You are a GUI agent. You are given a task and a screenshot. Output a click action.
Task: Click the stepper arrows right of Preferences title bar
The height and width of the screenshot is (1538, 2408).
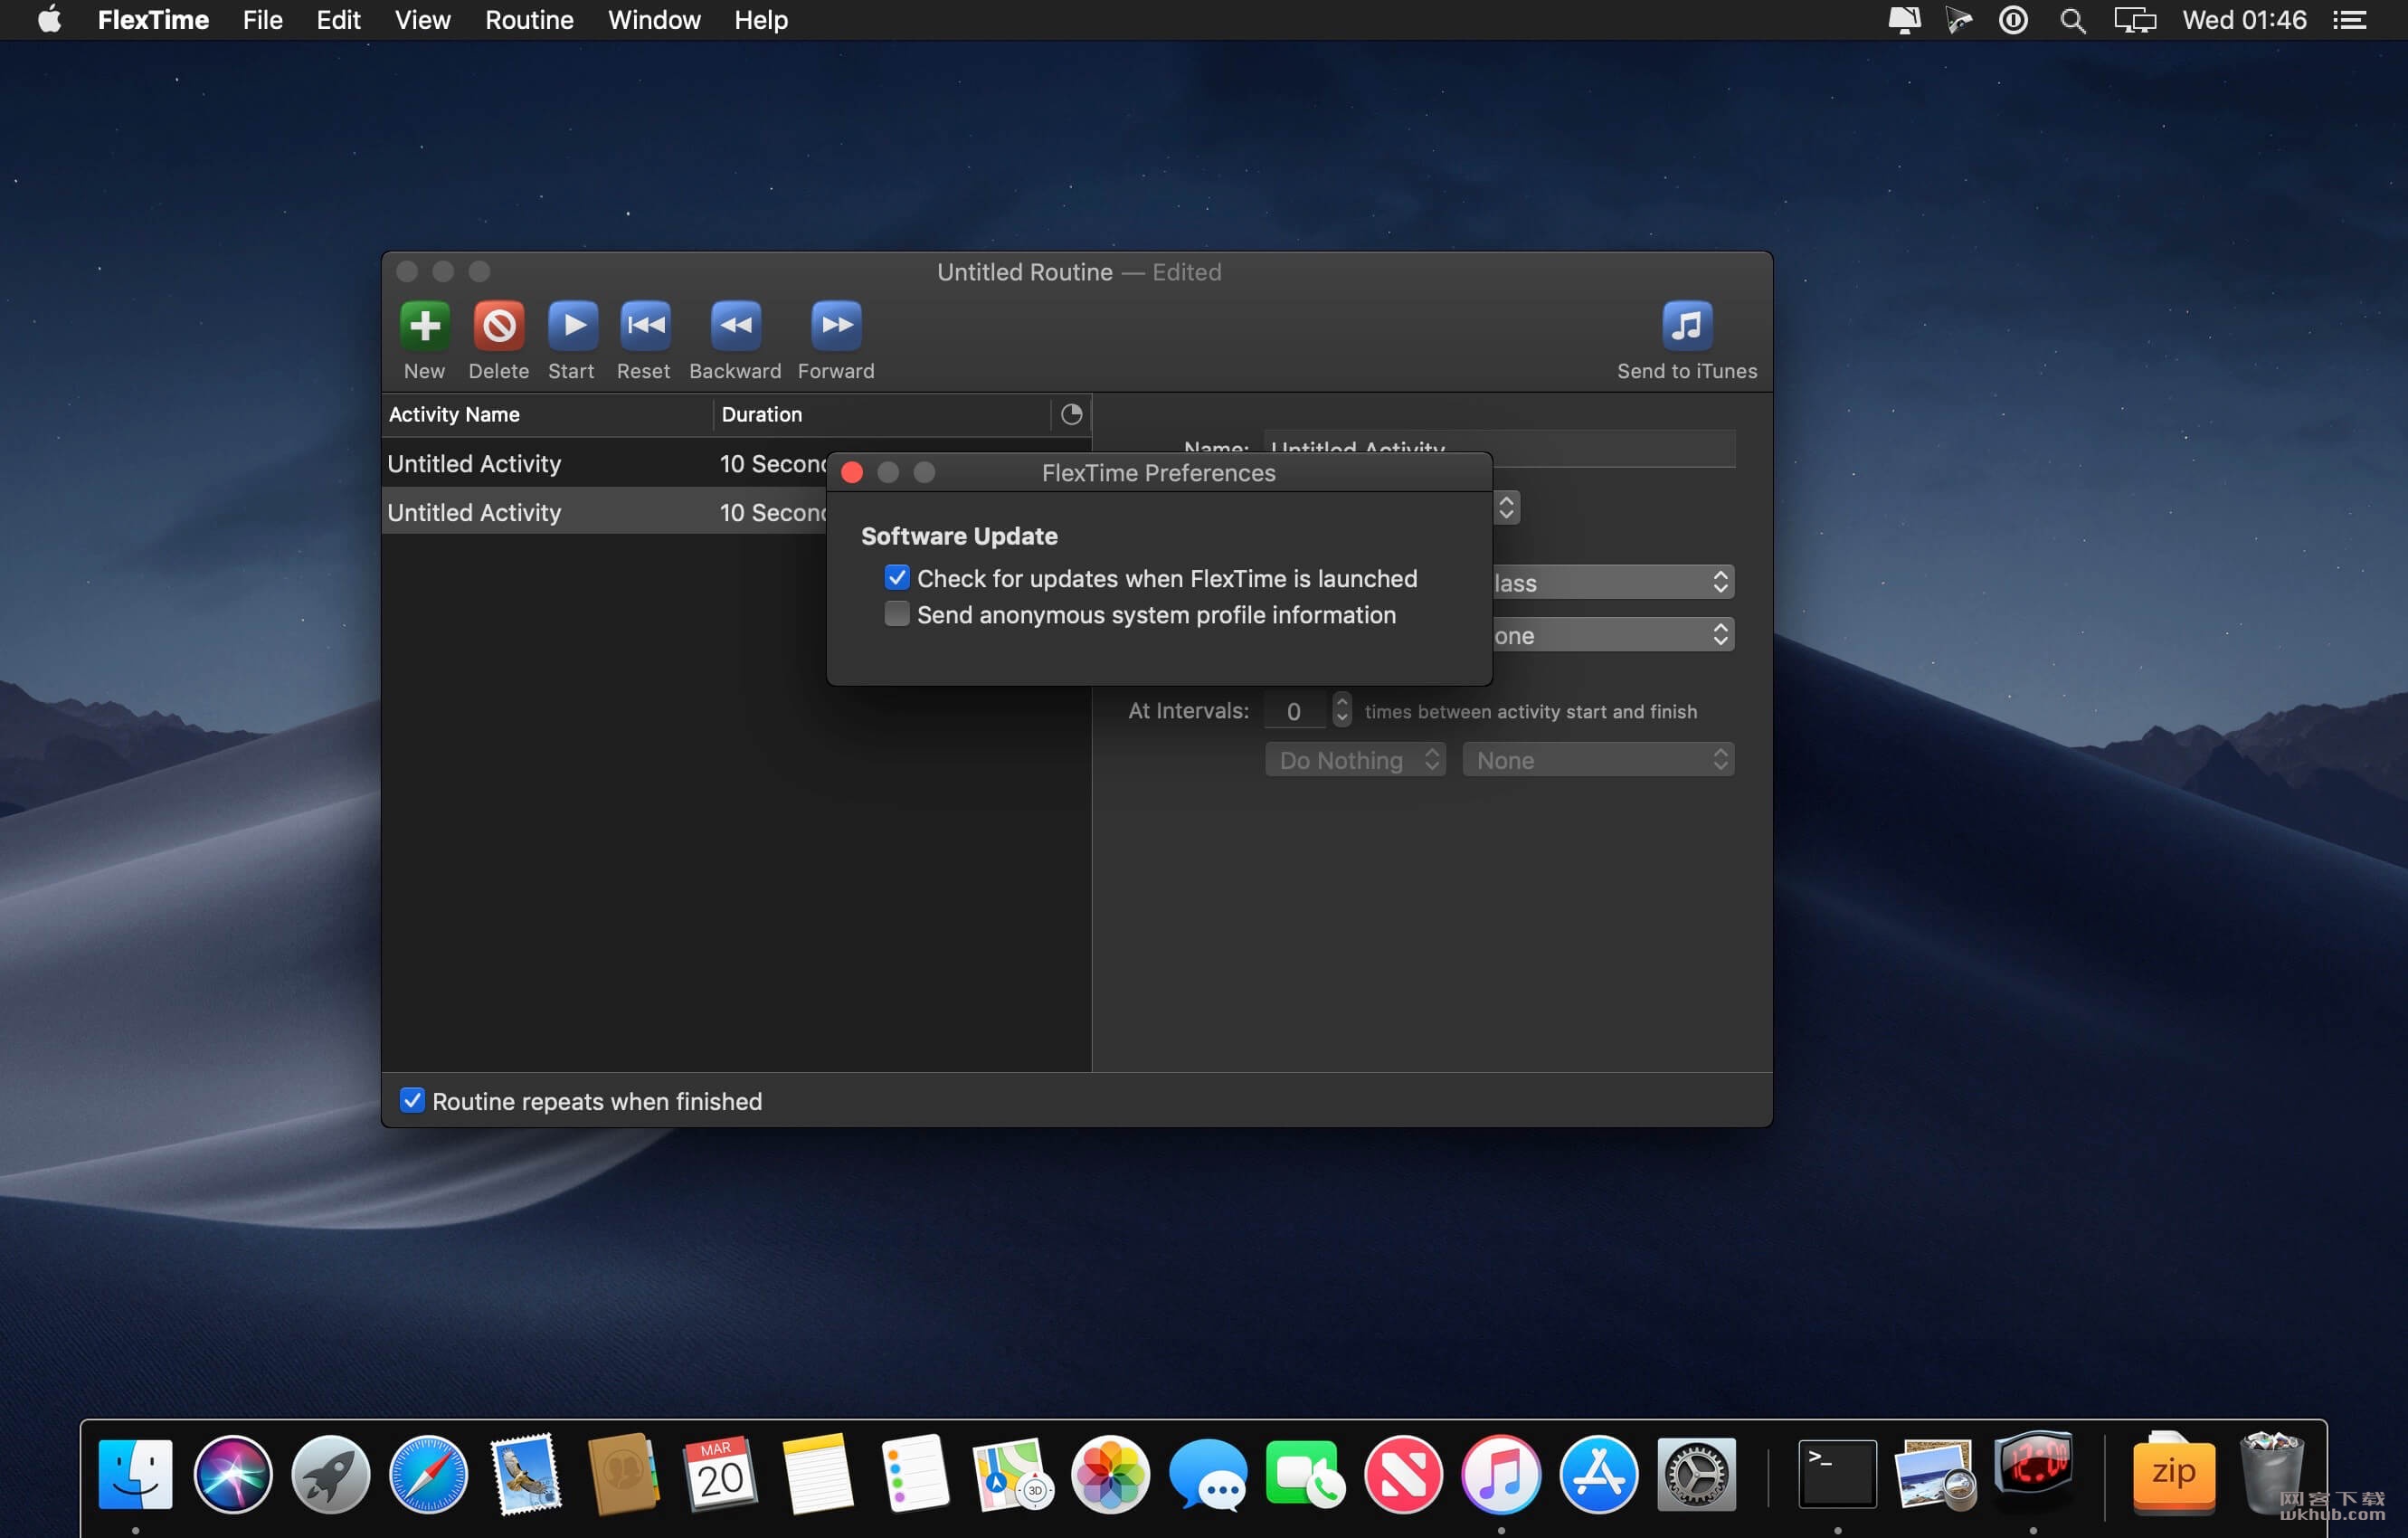coord(1506,508)
